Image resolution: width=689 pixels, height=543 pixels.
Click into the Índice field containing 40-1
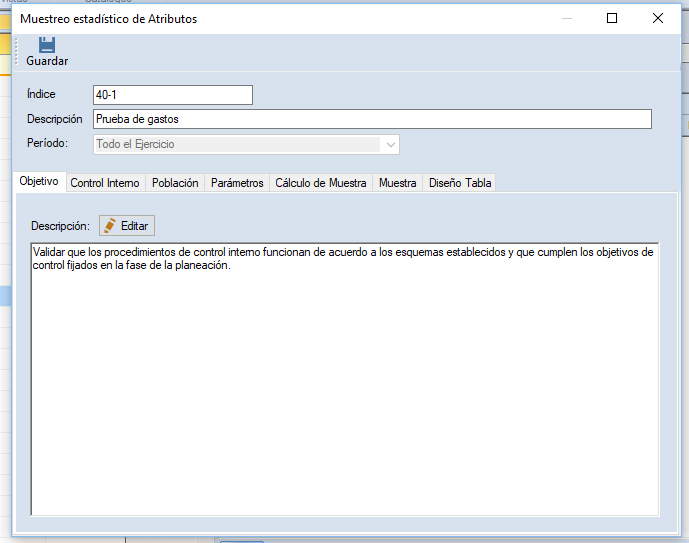point(171,95)
